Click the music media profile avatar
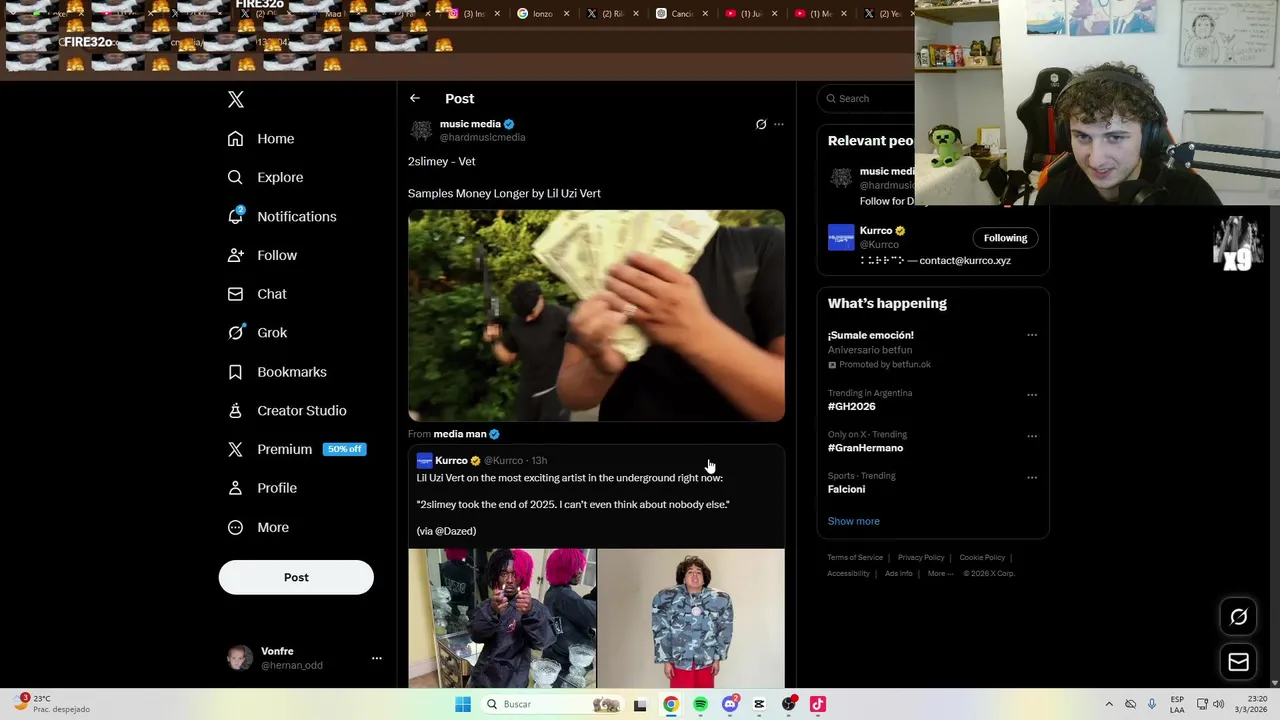The width and height of the screenshot is (1280, 720). click(x=421, y=131)
